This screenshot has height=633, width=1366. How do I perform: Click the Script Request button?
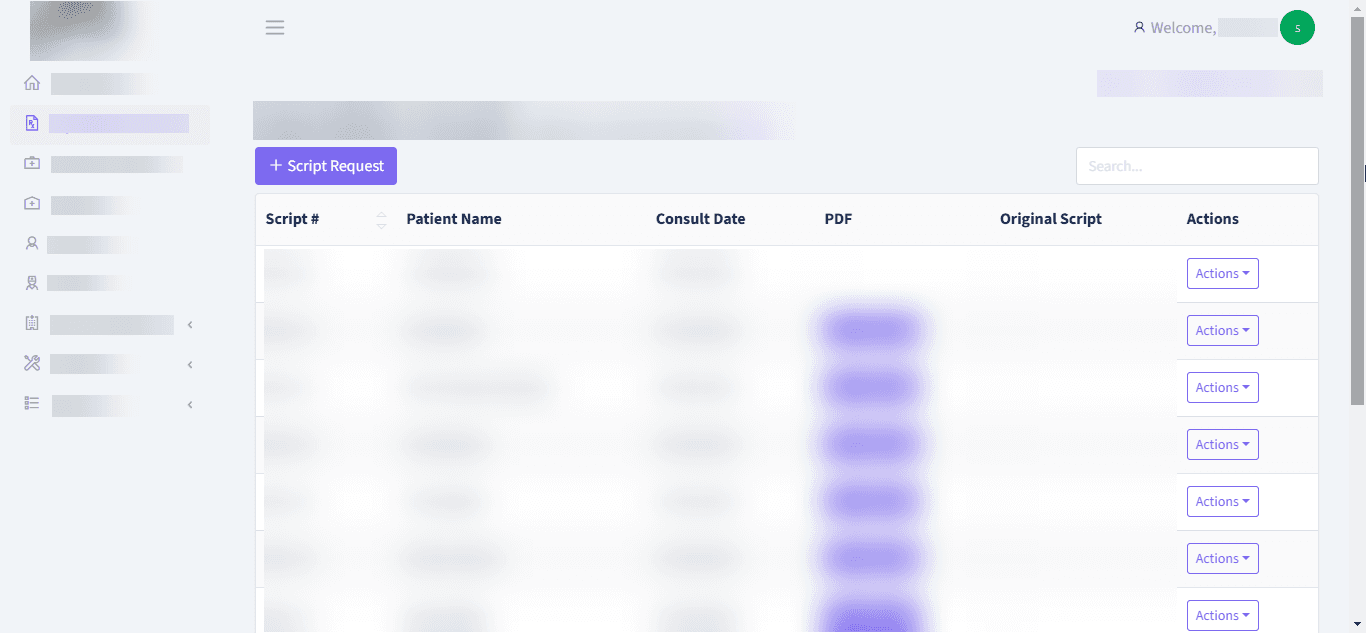326,166
